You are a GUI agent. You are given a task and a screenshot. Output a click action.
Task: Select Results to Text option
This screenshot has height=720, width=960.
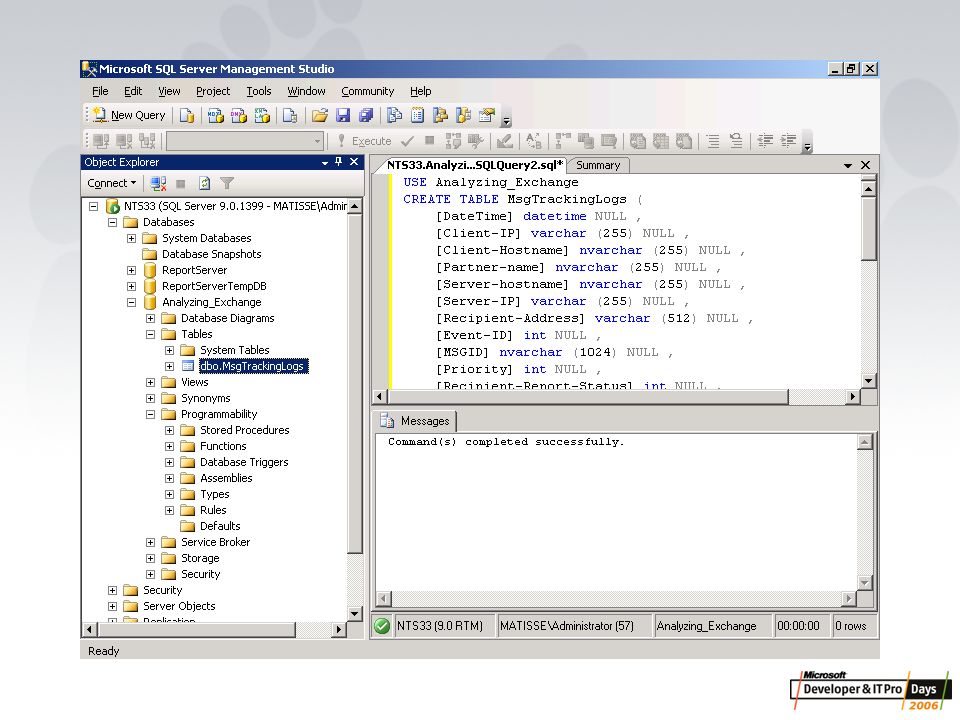(638, 141)
